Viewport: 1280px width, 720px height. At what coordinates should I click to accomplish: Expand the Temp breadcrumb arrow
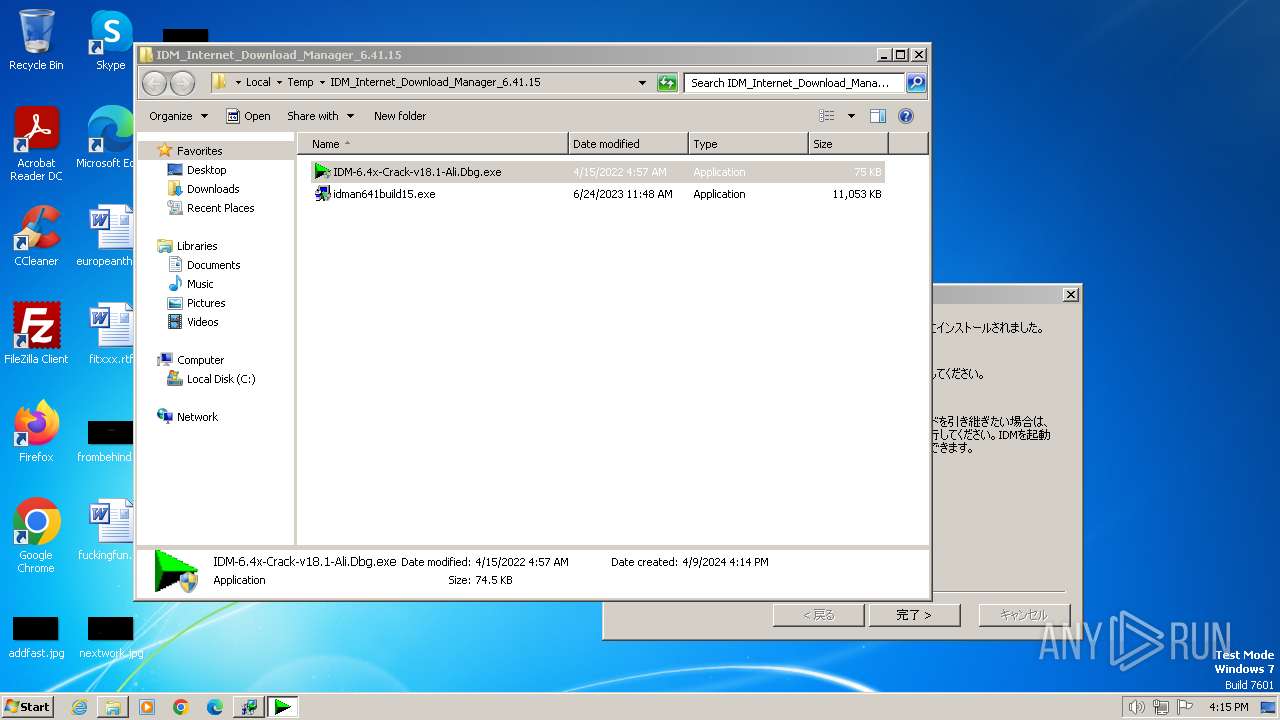(322, 83)
